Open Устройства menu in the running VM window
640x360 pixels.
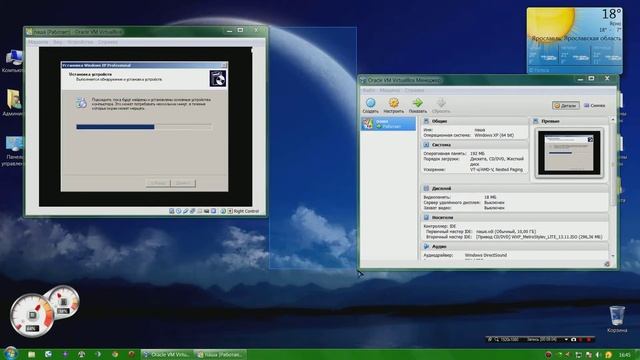(x=80, y=42)
